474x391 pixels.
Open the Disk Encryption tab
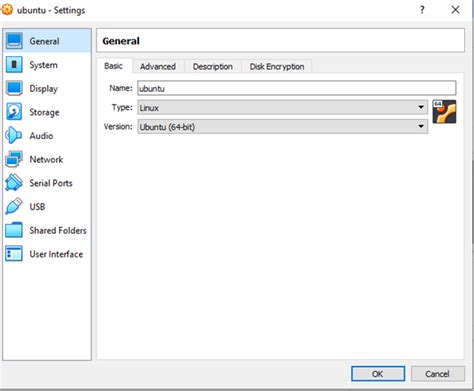277,66
